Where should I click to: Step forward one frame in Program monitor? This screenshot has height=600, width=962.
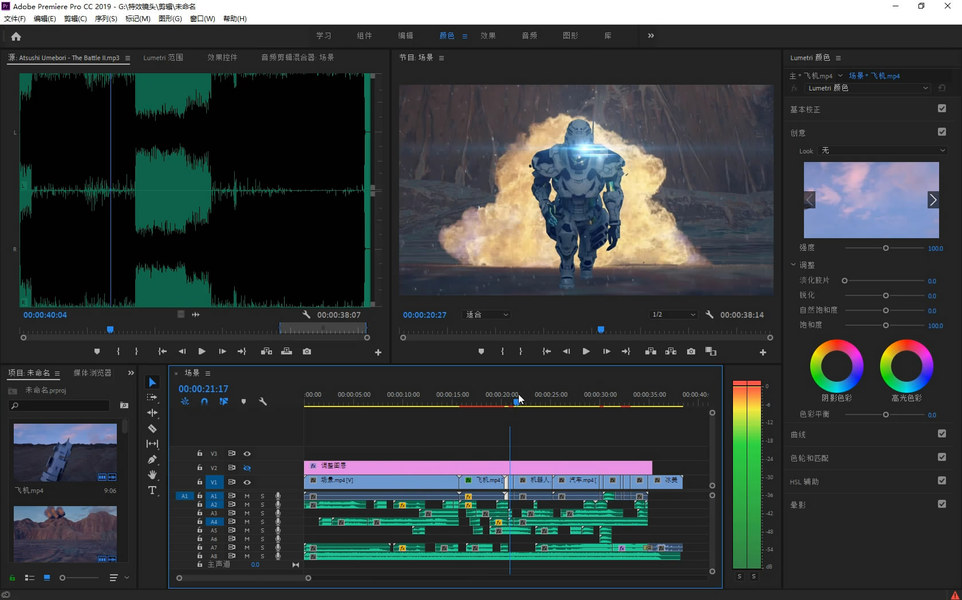point(606,352)
